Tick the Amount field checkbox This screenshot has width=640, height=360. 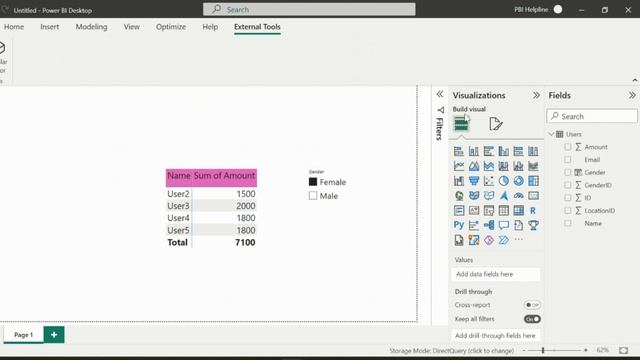[568, 147]
